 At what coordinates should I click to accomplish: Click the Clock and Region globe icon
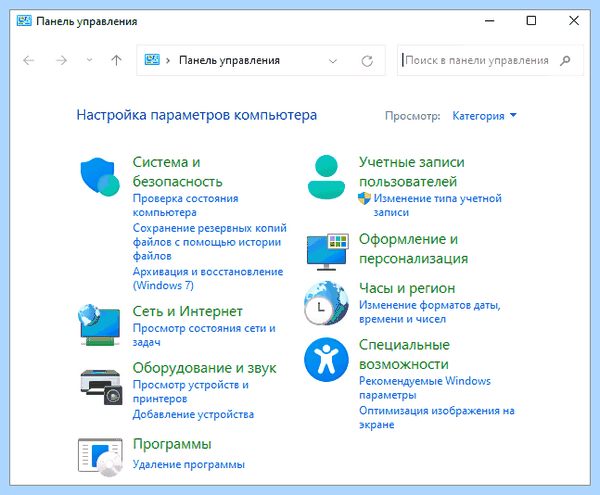pos(326,303)
